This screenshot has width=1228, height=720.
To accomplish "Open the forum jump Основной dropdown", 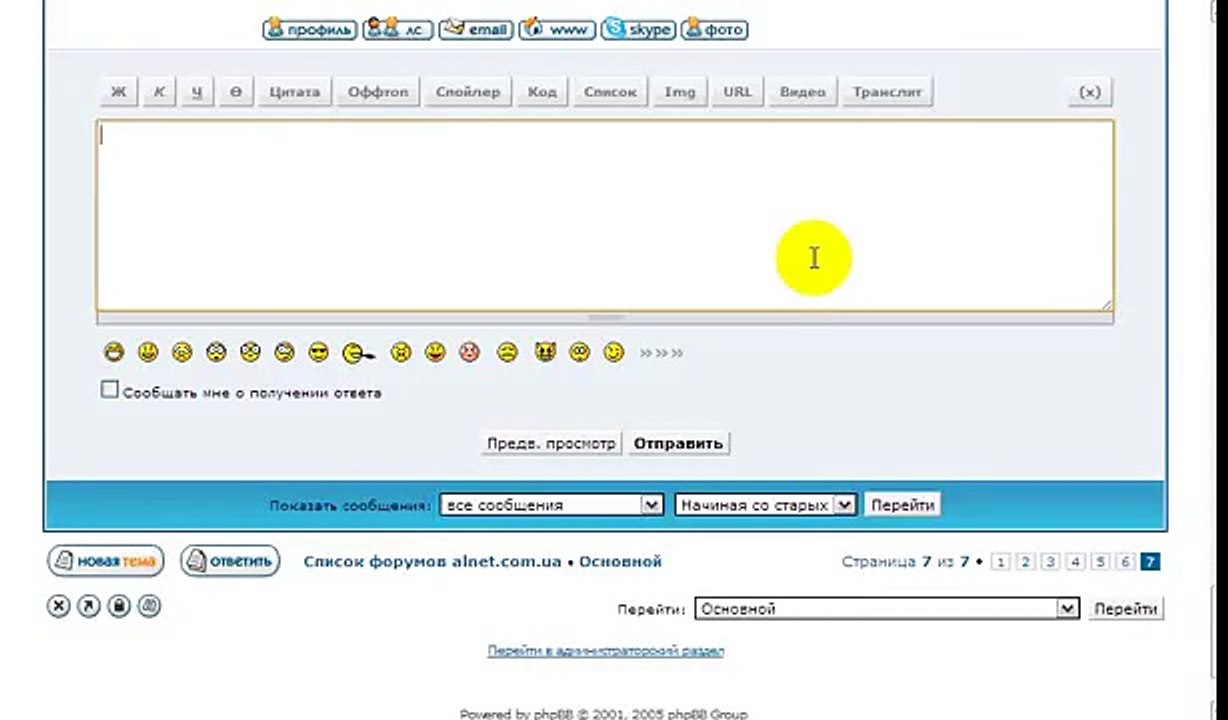I will tap(886, 608).
